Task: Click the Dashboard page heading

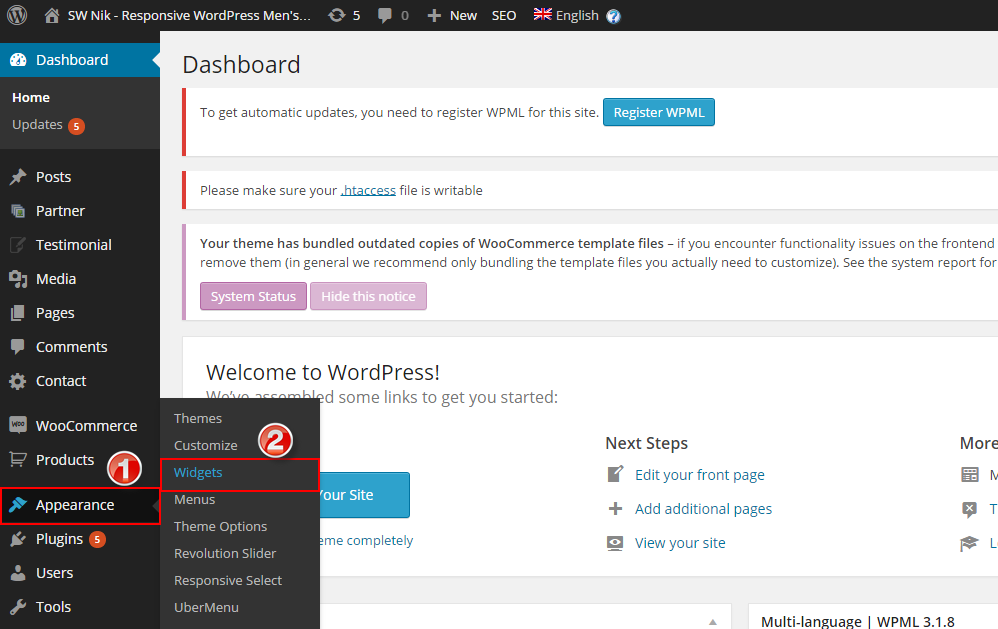Action: (x=241, y=64)
